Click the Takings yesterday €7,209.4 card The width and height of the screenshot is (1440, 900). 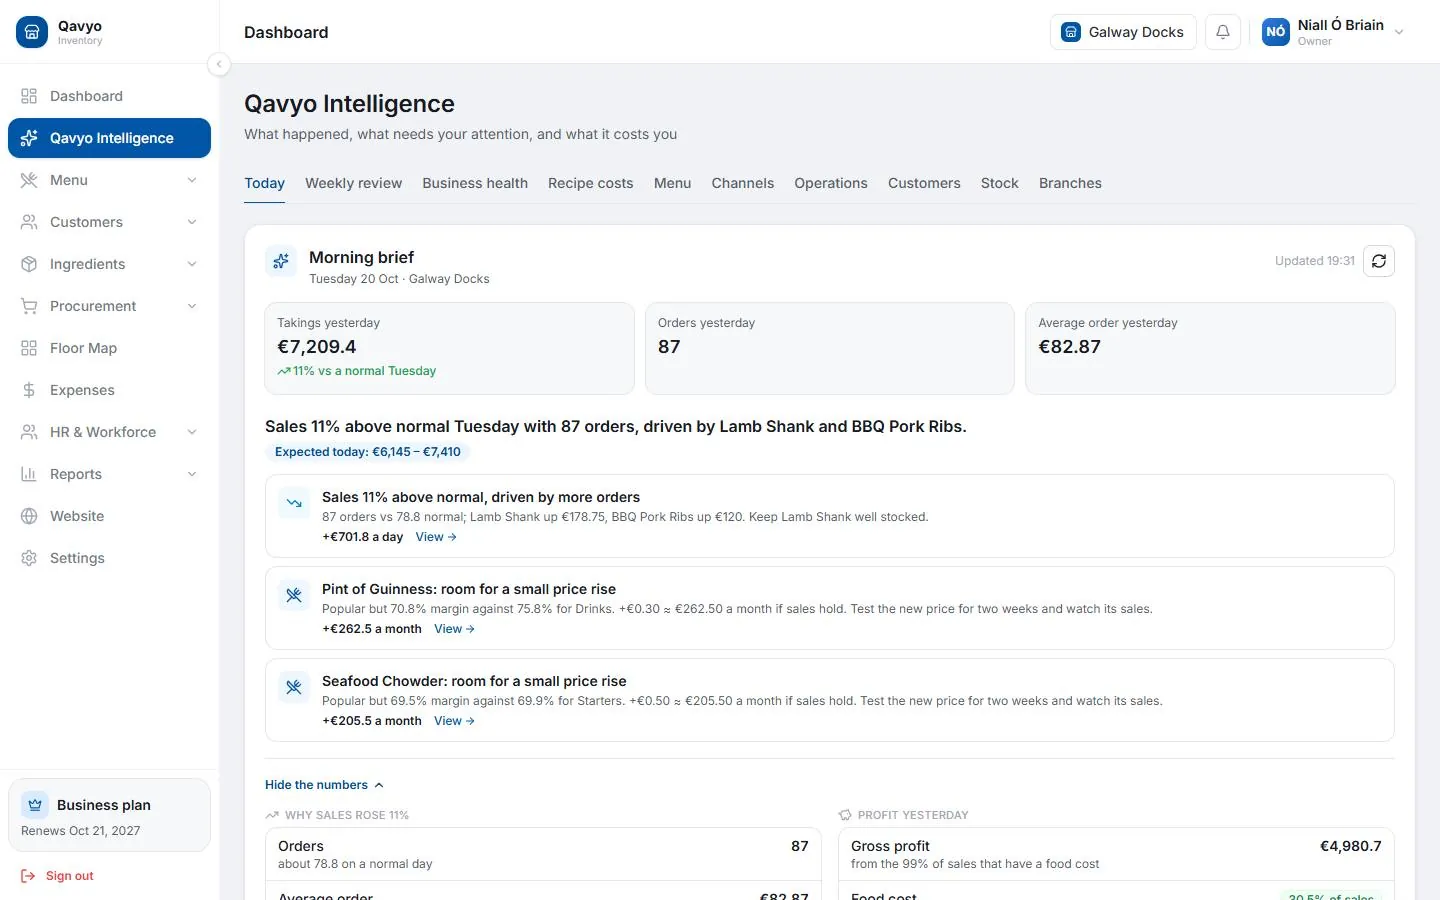coord(449,348)
